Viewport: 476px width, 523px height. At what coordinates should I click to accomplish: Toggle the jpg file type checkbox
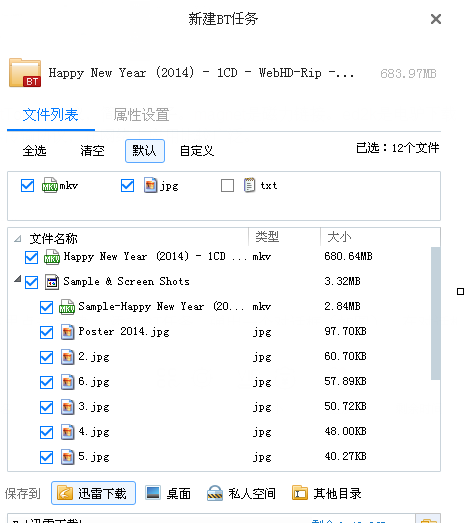click(x=127, y=185)
